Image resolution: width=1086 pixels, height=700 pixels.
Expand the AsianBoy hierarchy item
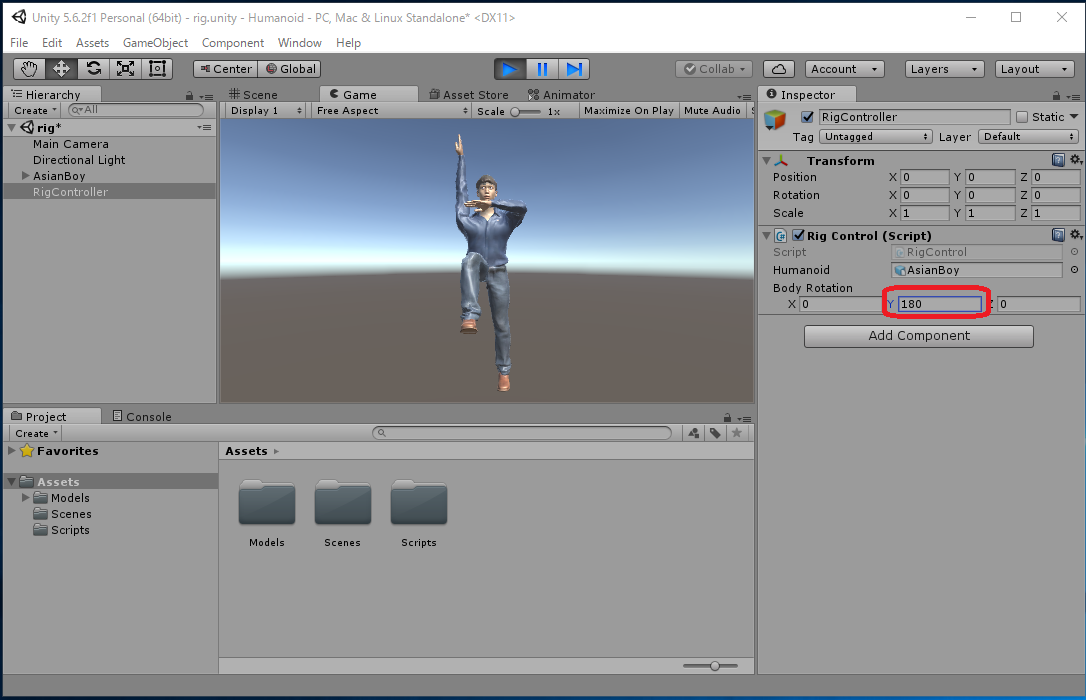point(26,176)
